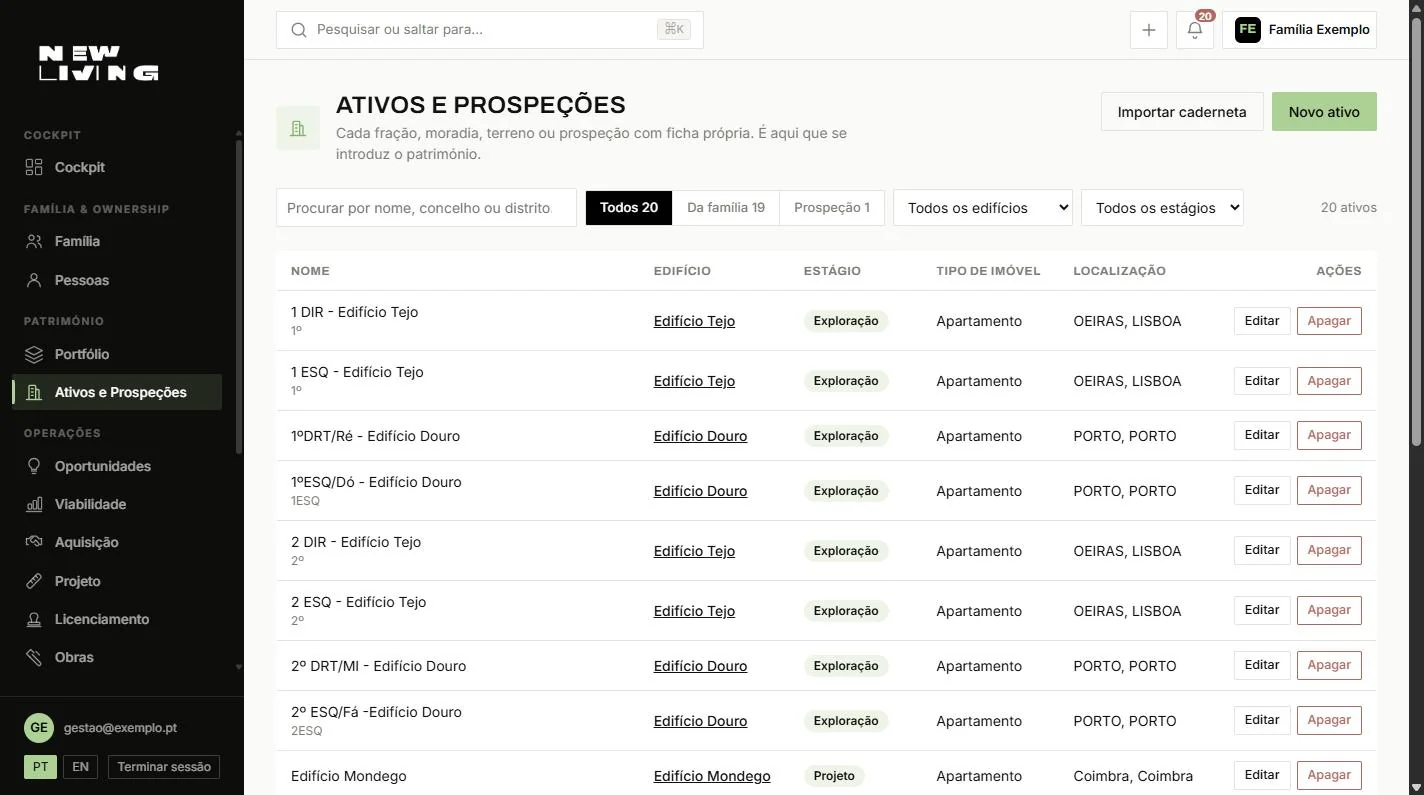Open the Família Exemplo account menu
Screen dimensions: 1424x795
coord(1300,30)
